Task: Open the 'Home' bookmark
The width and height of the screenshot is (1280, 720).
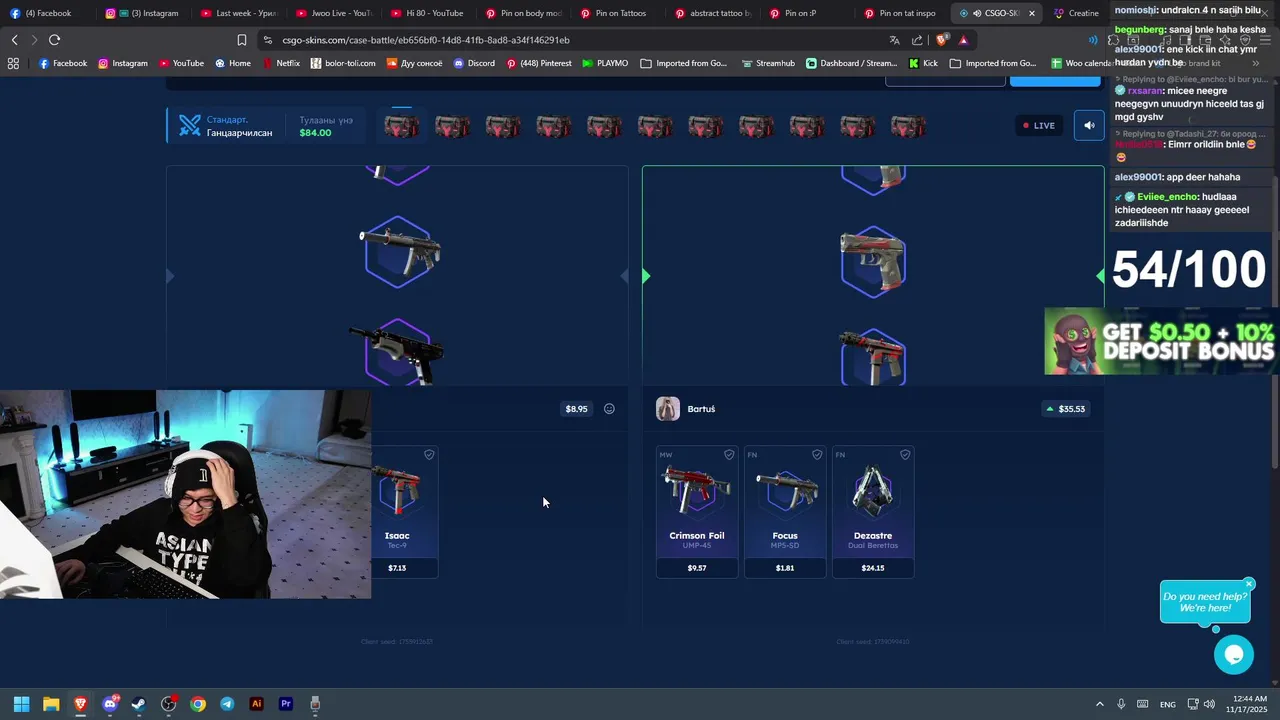Action: coord(233,63)
